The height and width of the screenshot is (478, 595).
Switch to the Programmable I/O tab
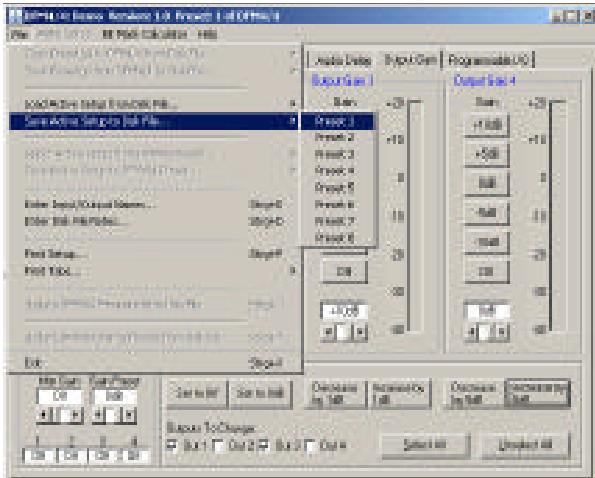tap(489, 60)
